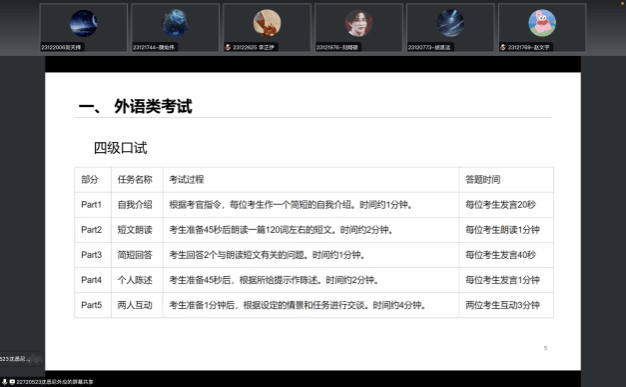Viewport: 626px width, 387px height.
Task: Click the 四级口试 subtitle text
Action: [x=121, y=148]
